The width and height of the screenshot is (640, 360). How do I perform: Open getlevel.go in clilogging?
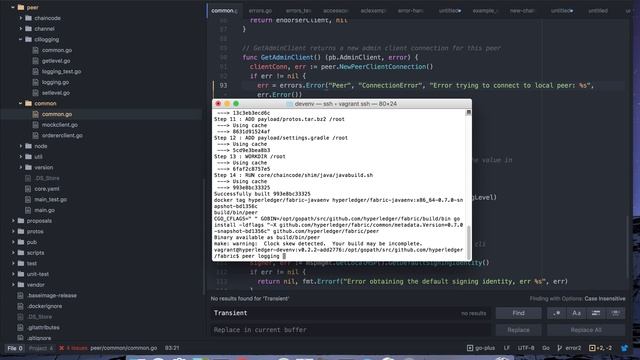[x=56, y=61]
